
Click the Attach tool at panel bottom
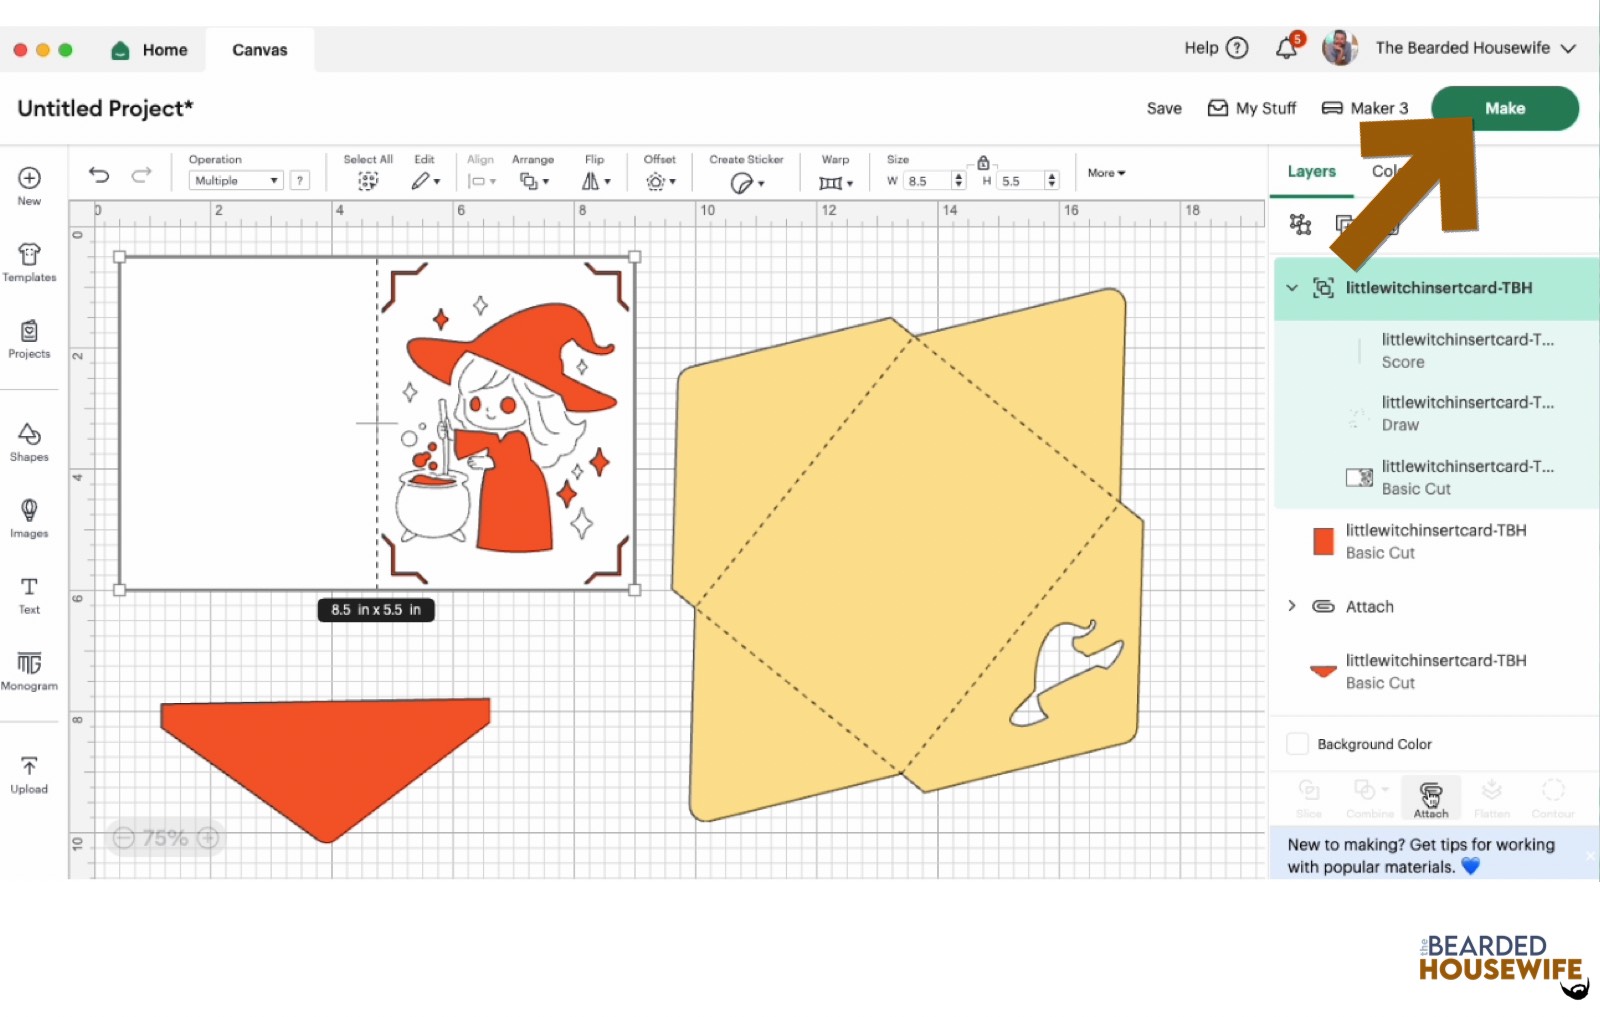point(1431,798)
